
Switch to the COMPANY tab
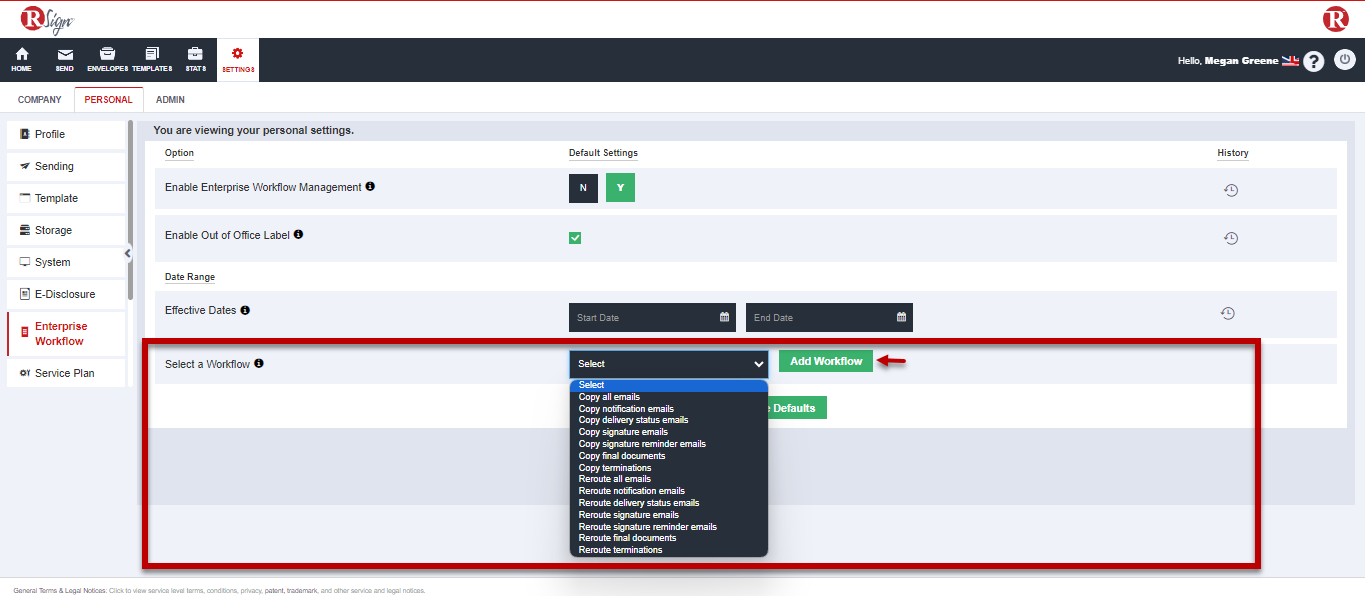[39, 99]
